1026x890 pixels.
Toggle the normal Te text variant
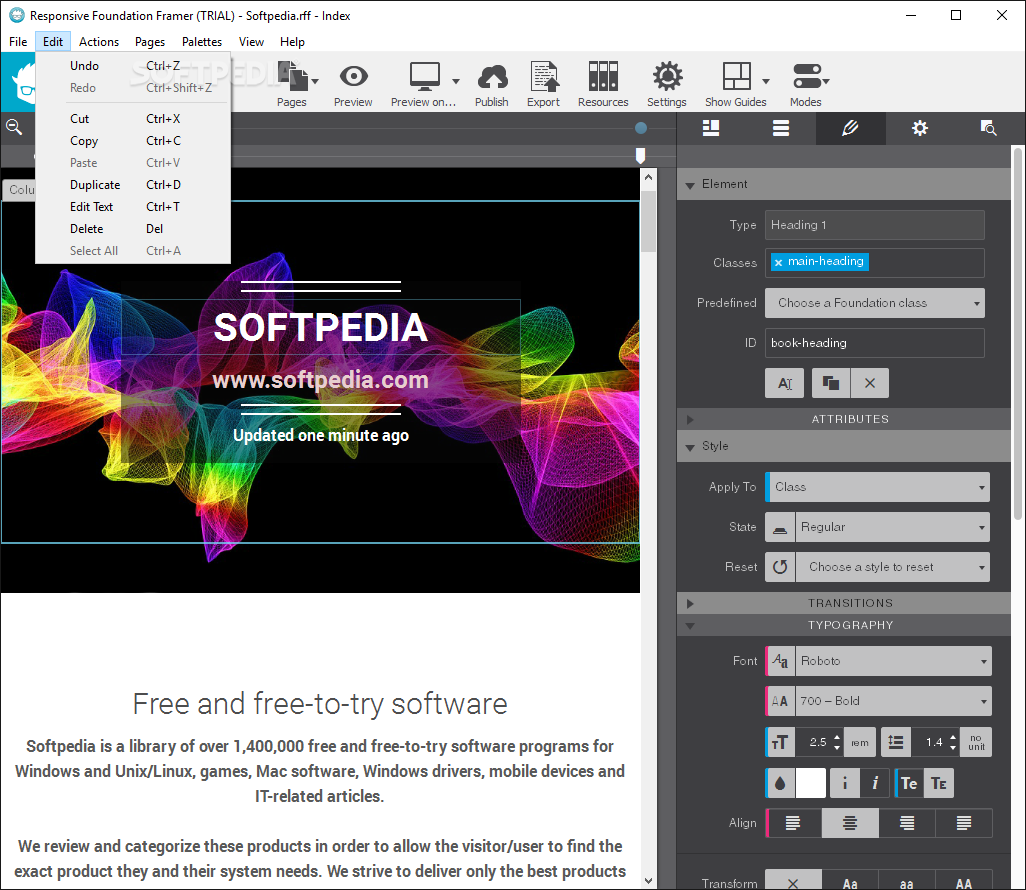tap(909, 783)
